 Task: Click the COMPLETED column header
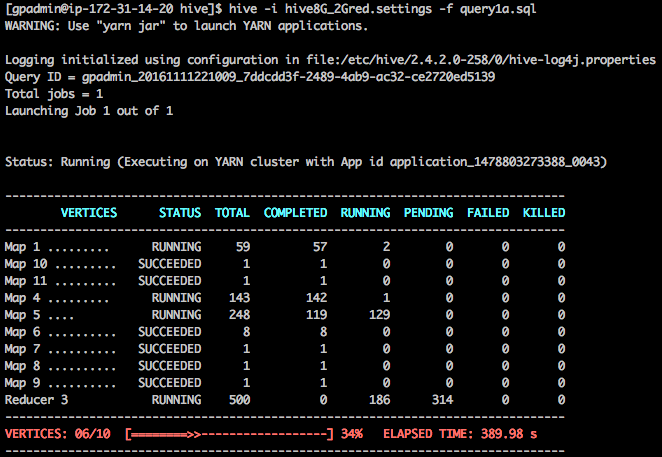click(x=295, y=212)
